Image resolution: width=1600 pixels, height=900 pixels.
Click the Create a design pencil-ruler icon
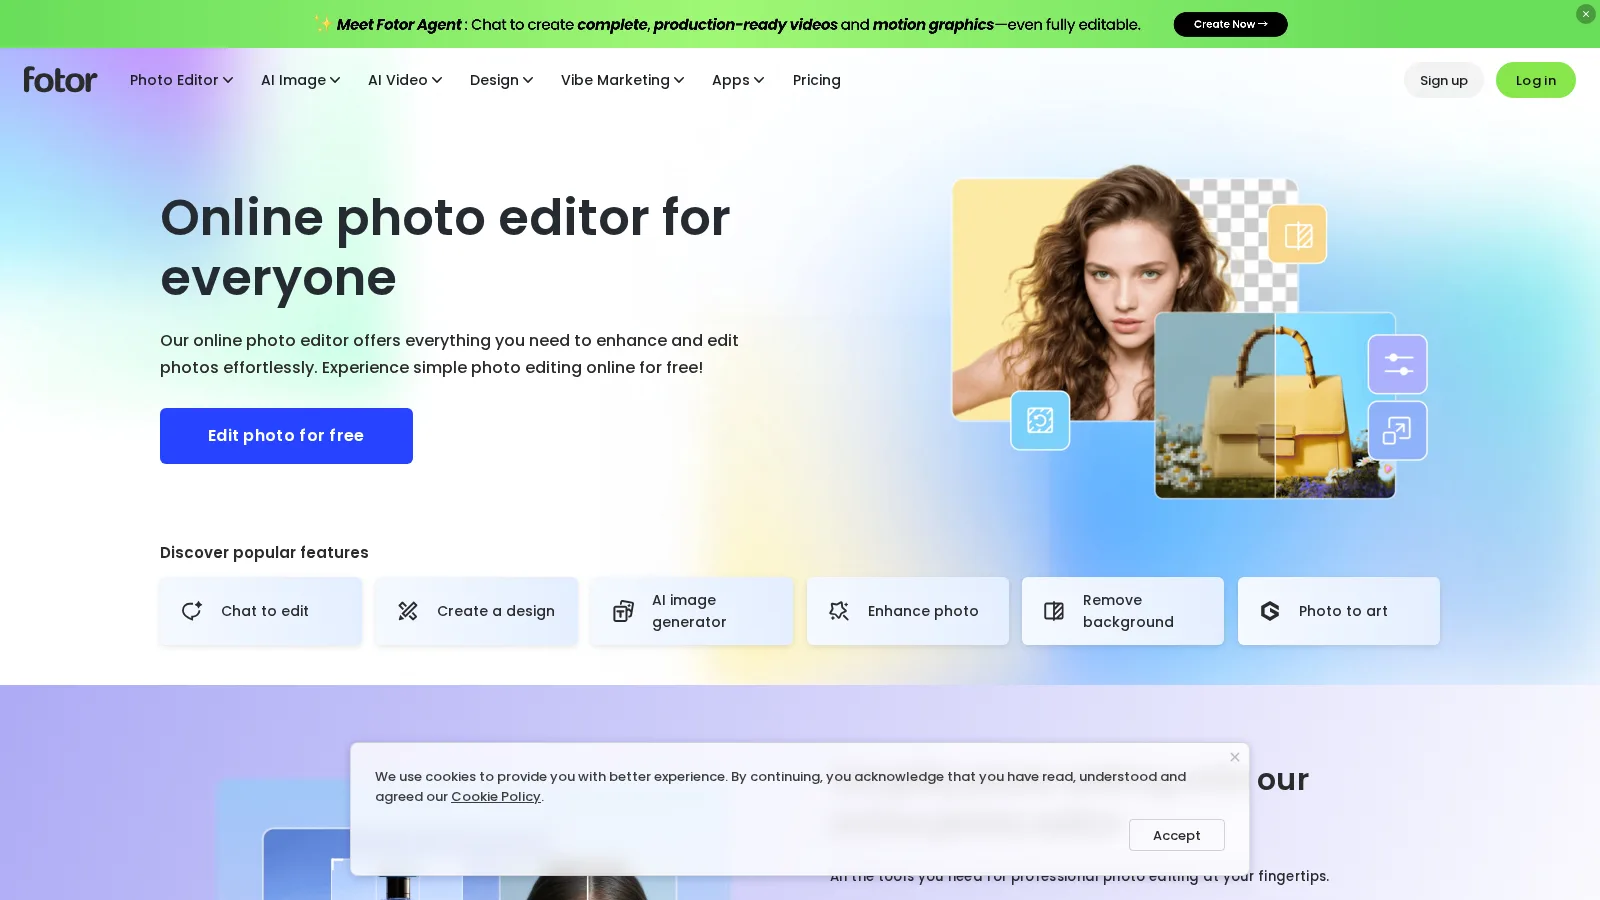[x=408, y=611]
